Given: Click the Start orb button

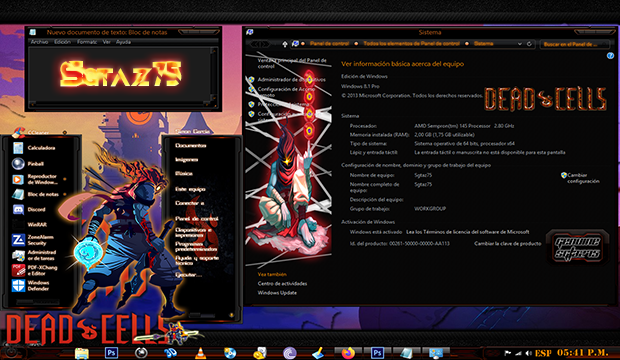Looking at the screenshot, I should [11, 352].
